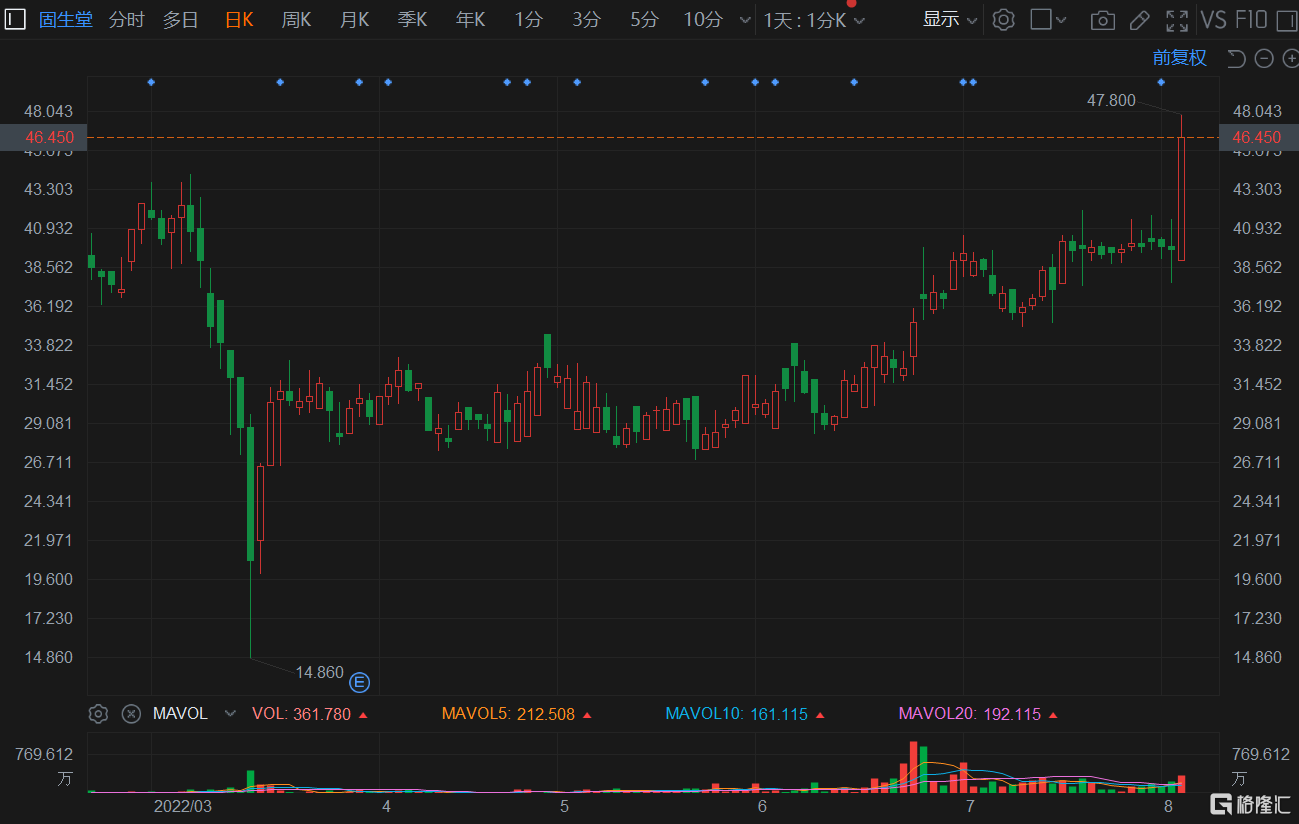Expand the MAVOL indicator chevron
Viewport: 1299px width, 824px height.
(231, 714)
